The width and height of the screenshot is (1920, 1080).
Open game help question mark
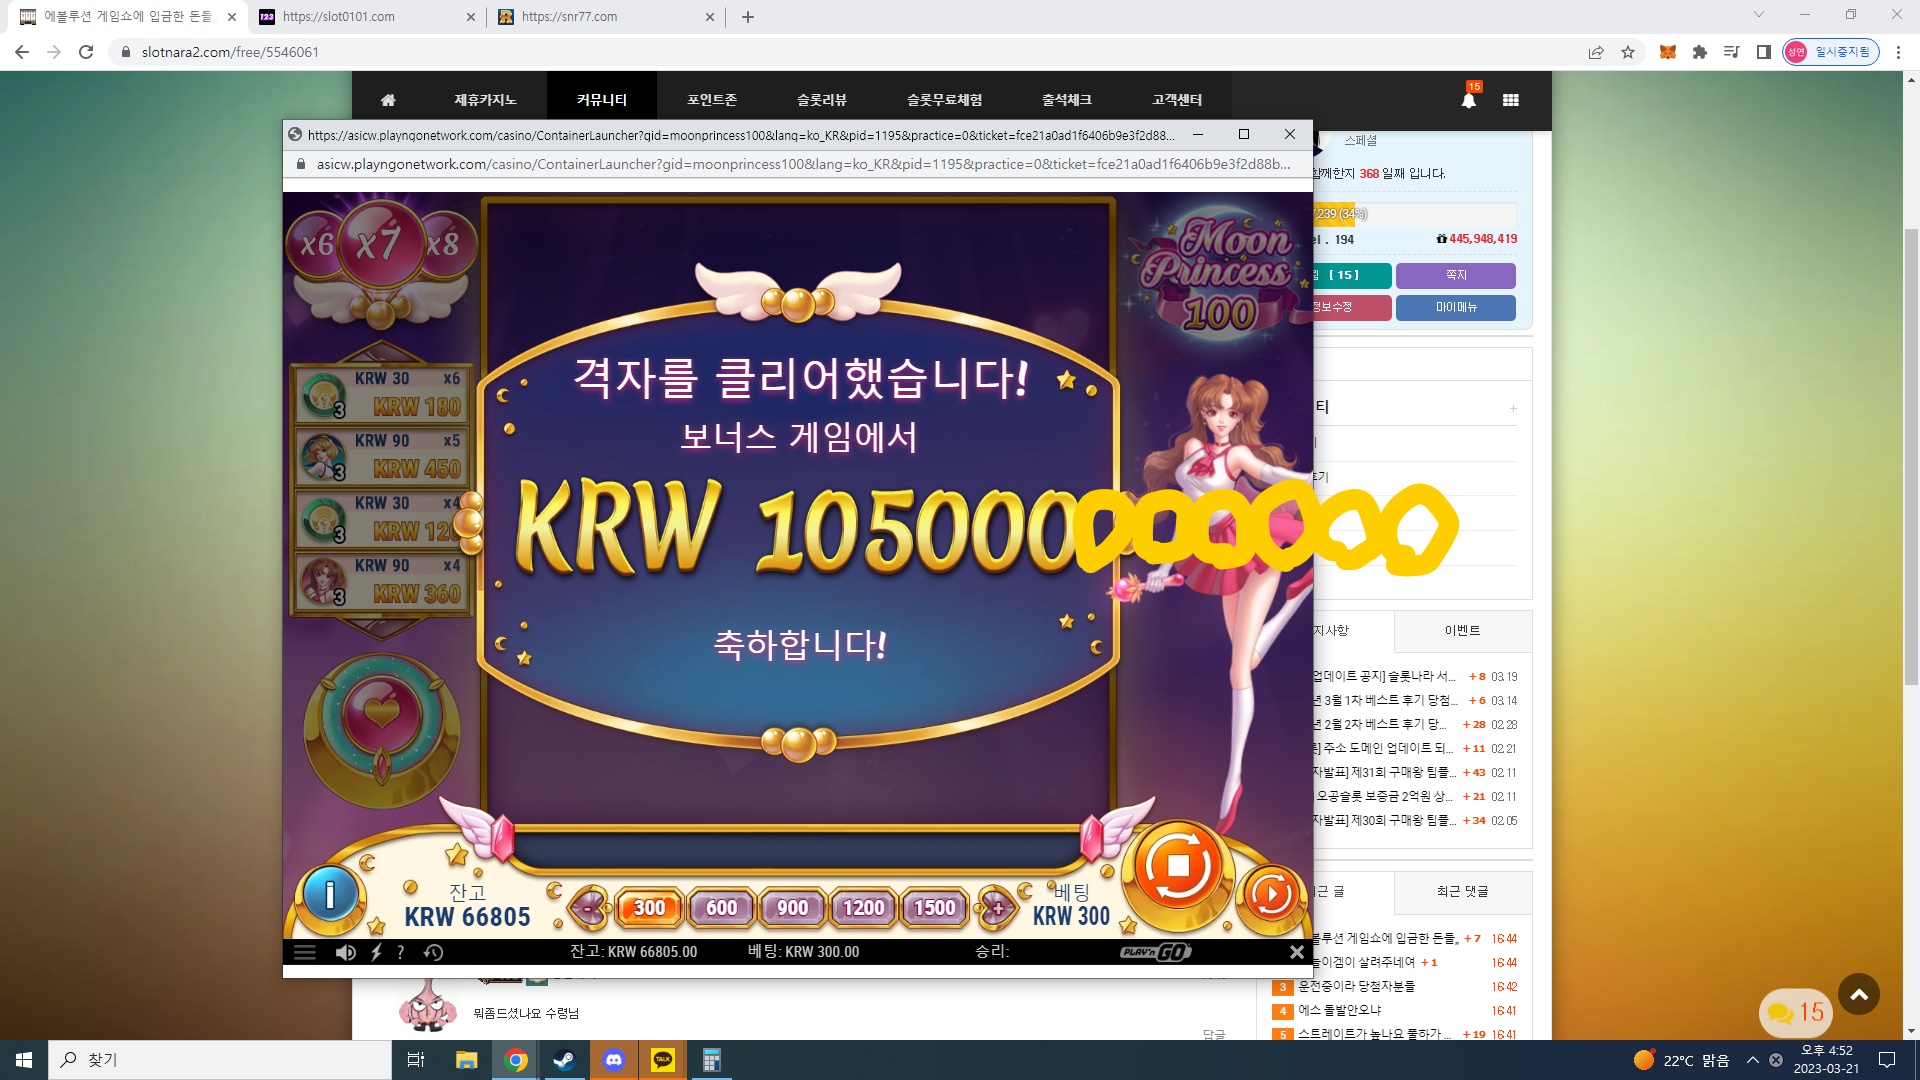(x=401, y=952)
